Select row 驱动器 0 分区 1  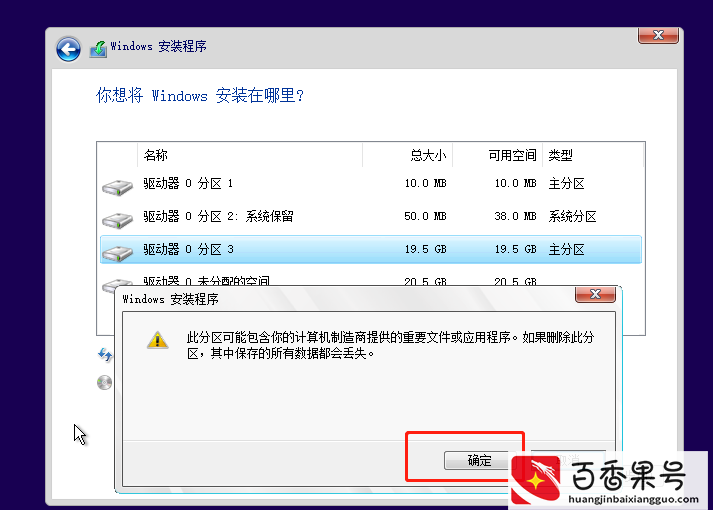[x=371, y=184]
